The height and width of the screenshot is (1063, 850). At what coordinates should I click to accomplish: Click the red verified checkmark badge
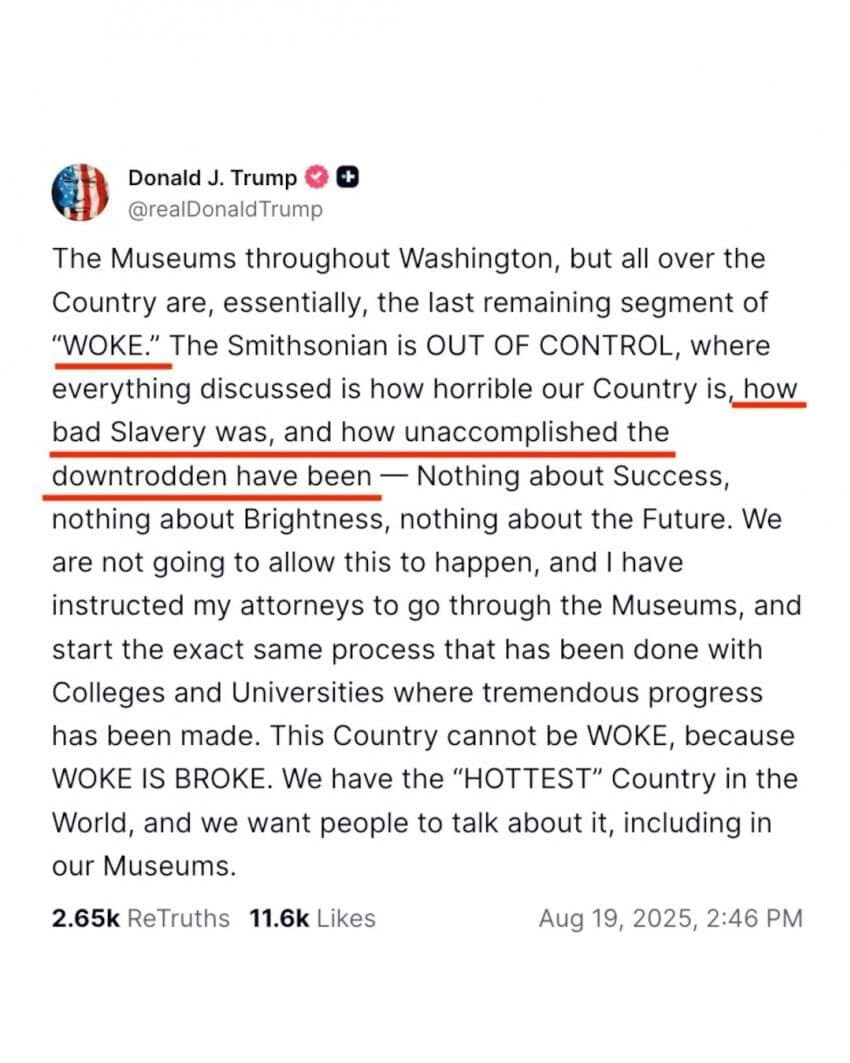click(317, 178)
